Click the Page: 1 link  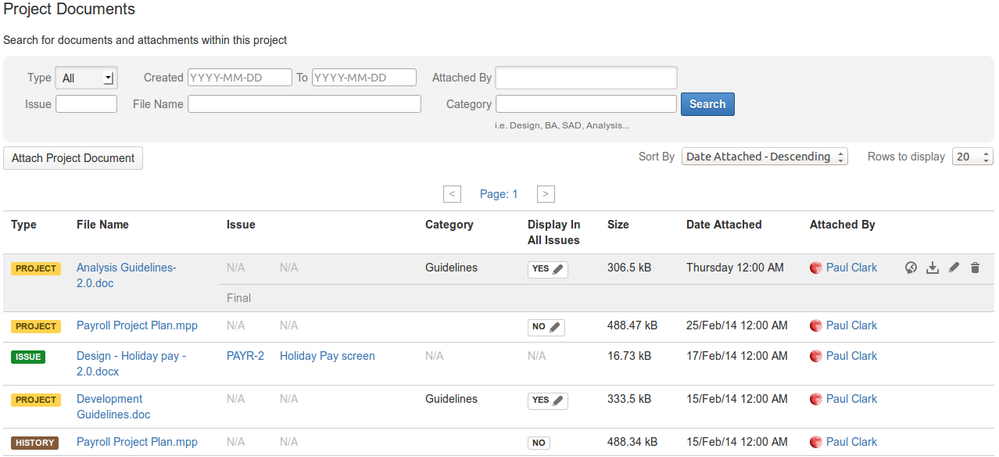pos(499,194)
